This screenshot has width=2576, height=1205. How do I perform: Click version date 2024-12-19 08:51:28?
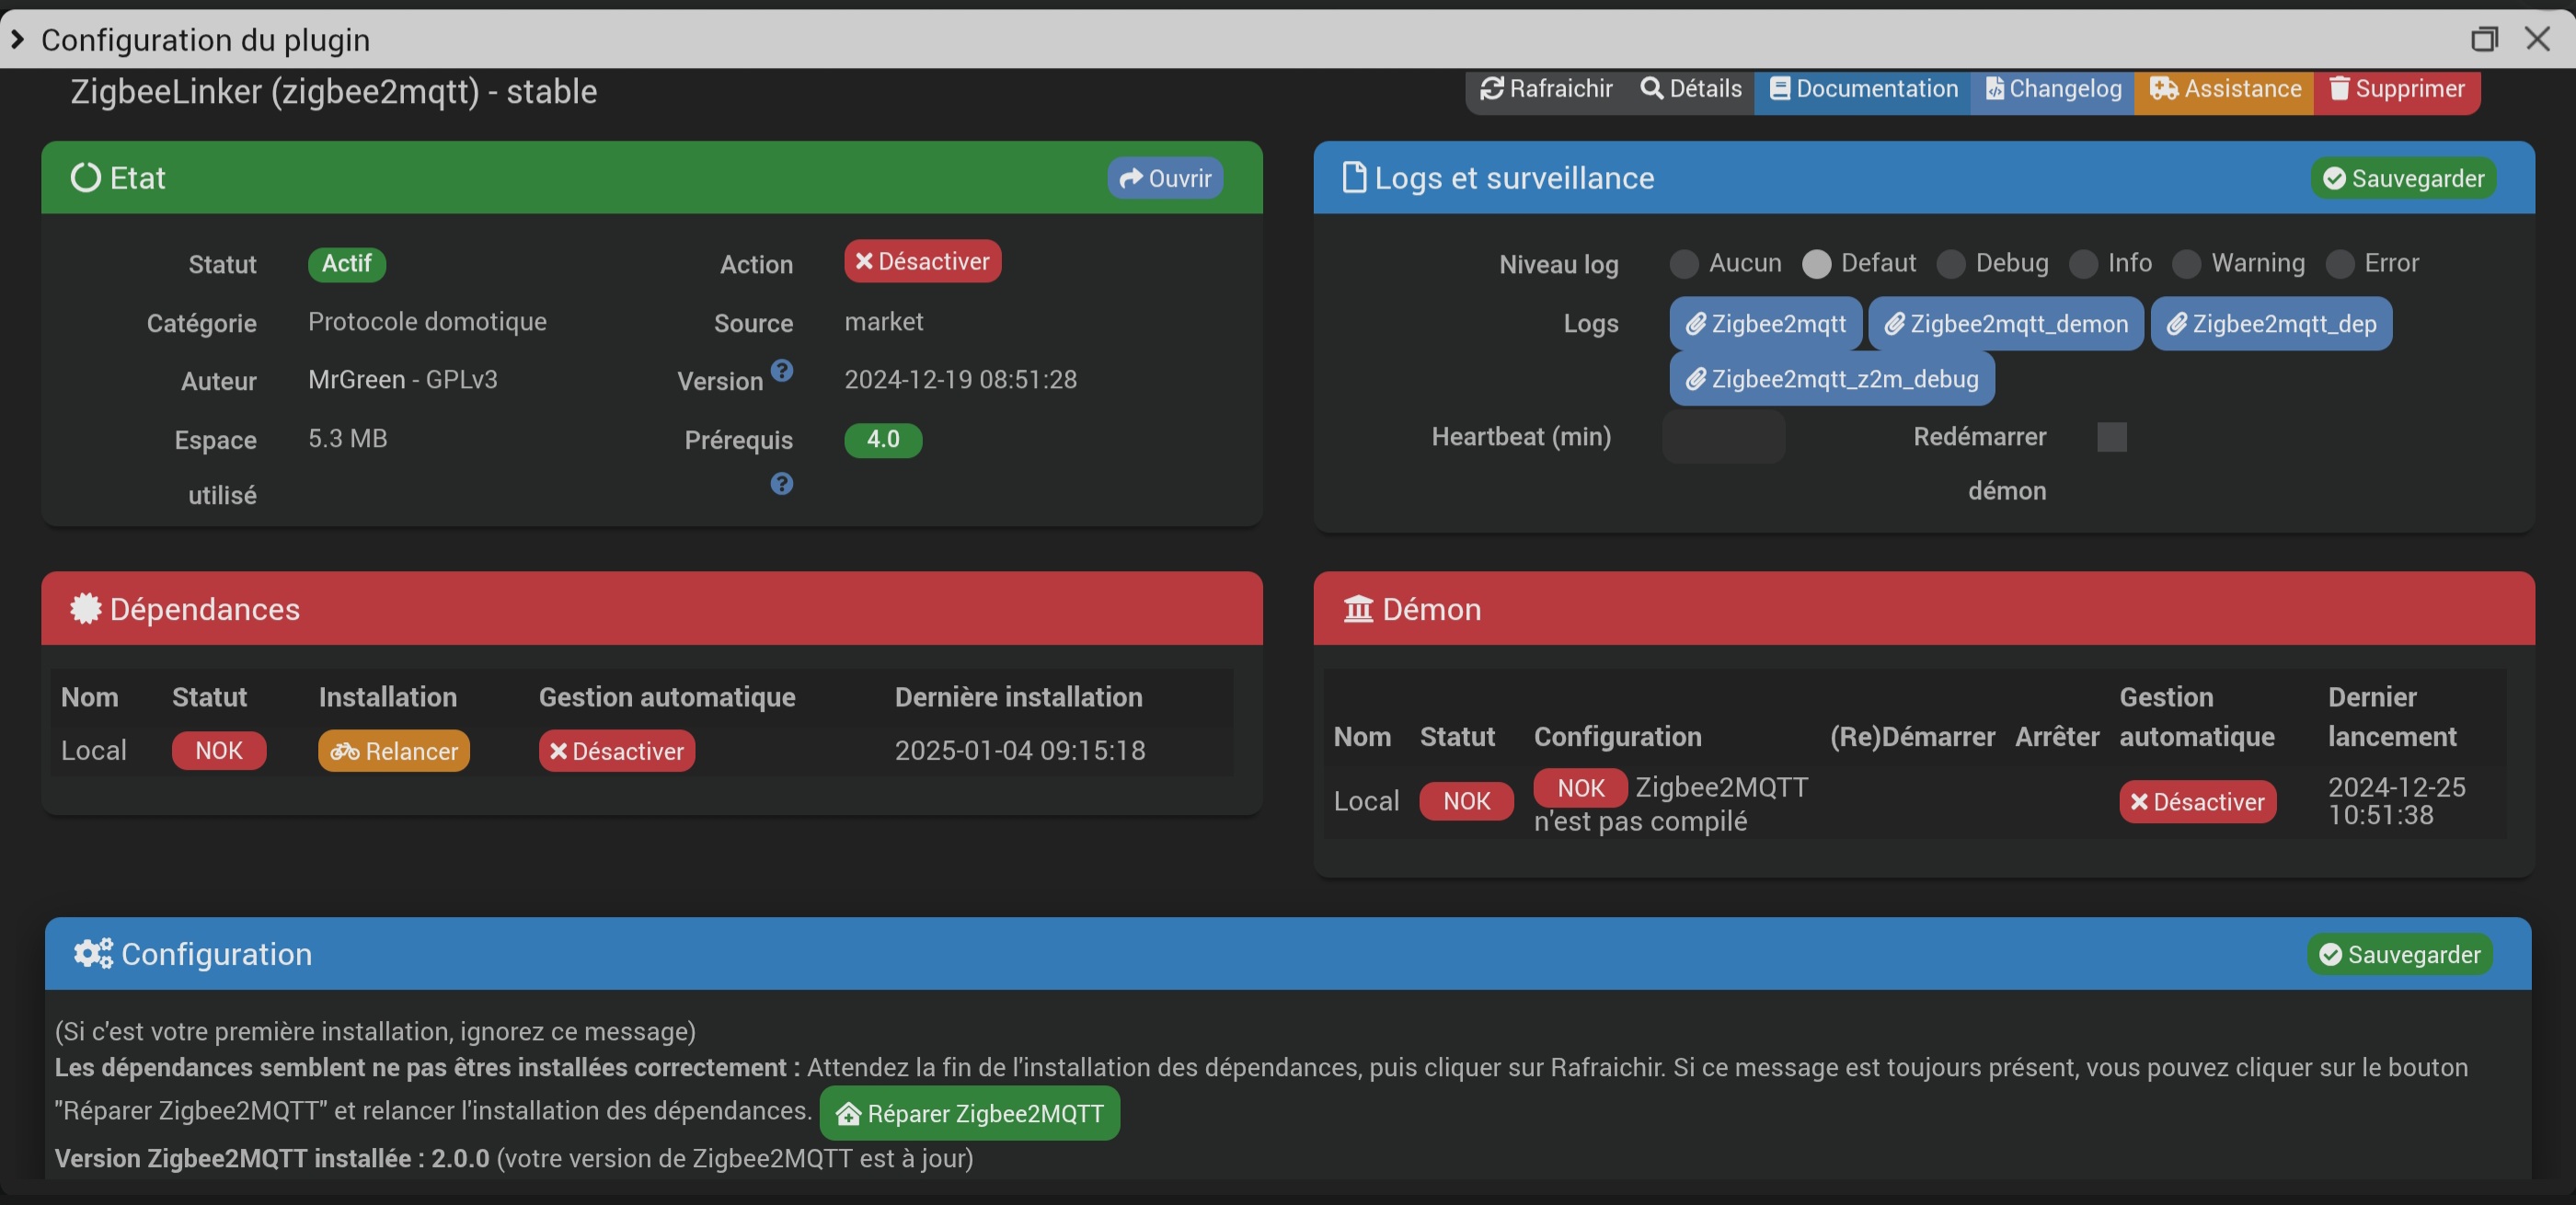(961, 380)
